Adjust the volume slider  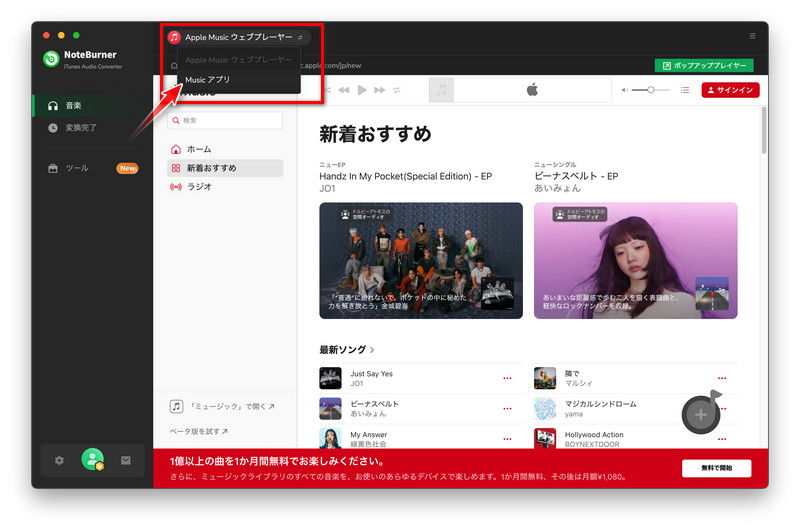(x=651, y=90)
